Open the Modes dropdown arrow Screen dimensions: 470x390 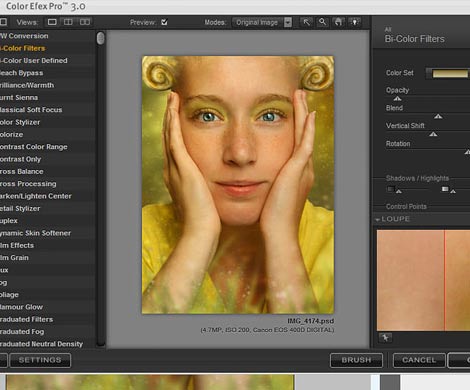click(x=288, y=22)
